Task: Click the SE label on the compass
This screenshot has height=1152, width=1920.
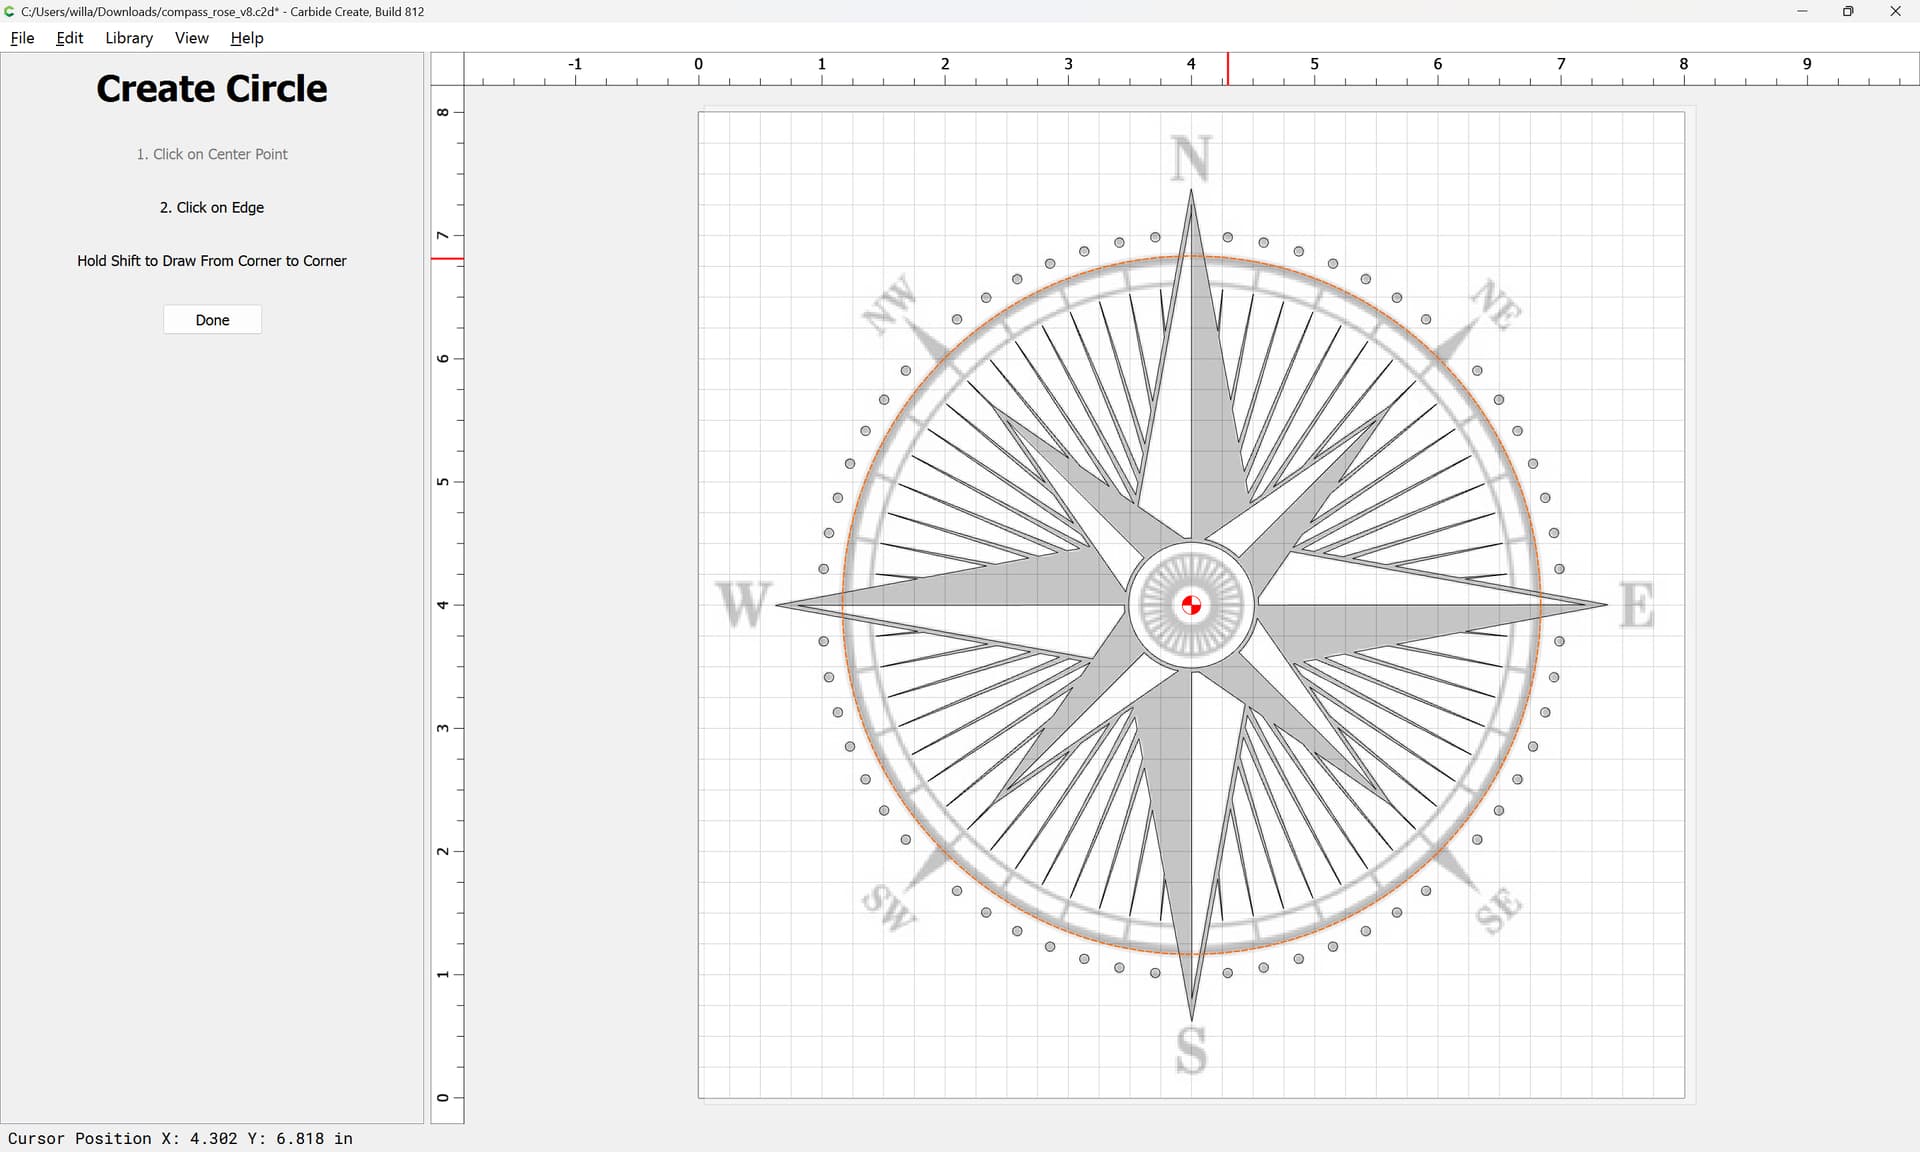Action: (1498, 910)
